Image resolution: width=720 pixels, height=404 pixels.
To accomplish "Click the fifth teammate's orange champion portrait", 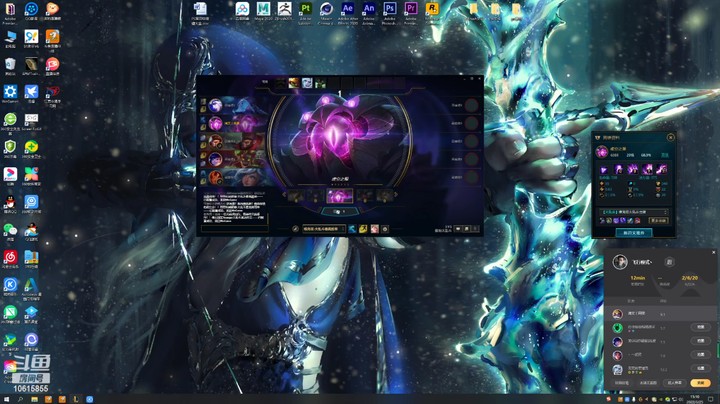I will (x=215, y=177).
